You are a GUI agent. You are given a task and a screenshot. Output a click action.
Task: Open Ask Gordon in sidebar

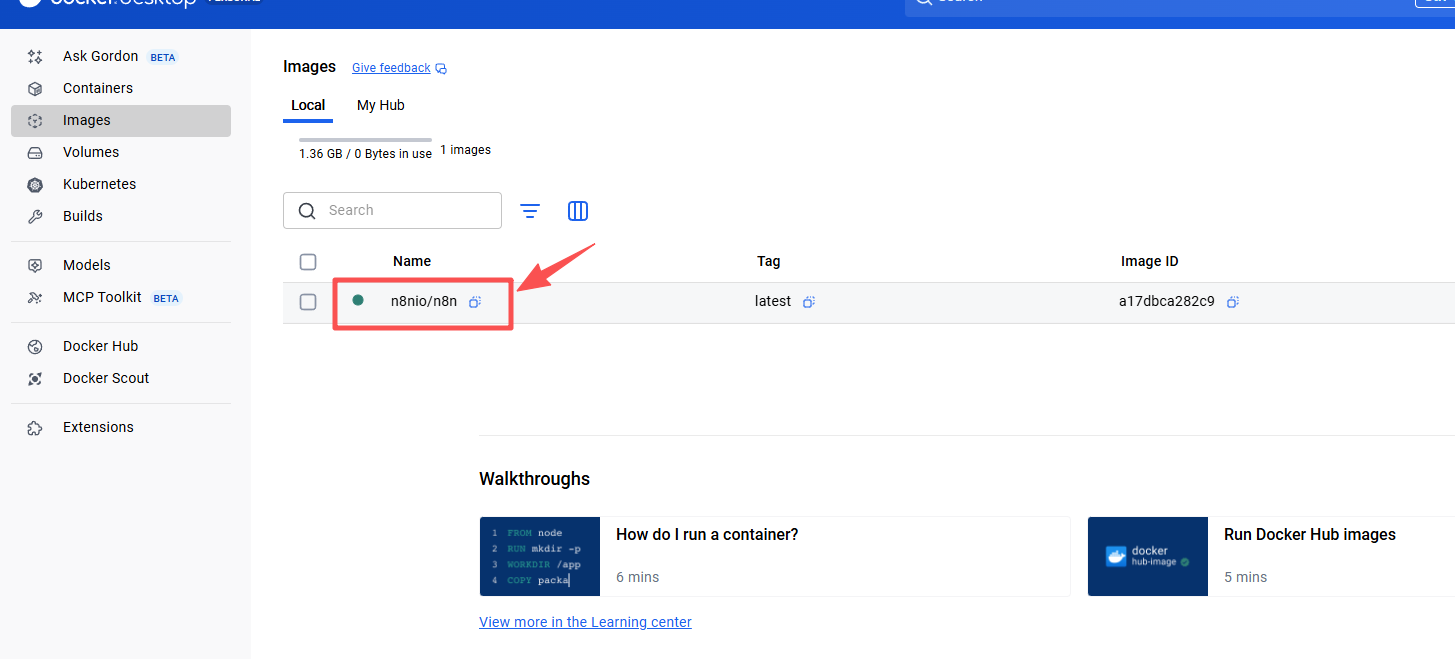click(x=121, y=57)
